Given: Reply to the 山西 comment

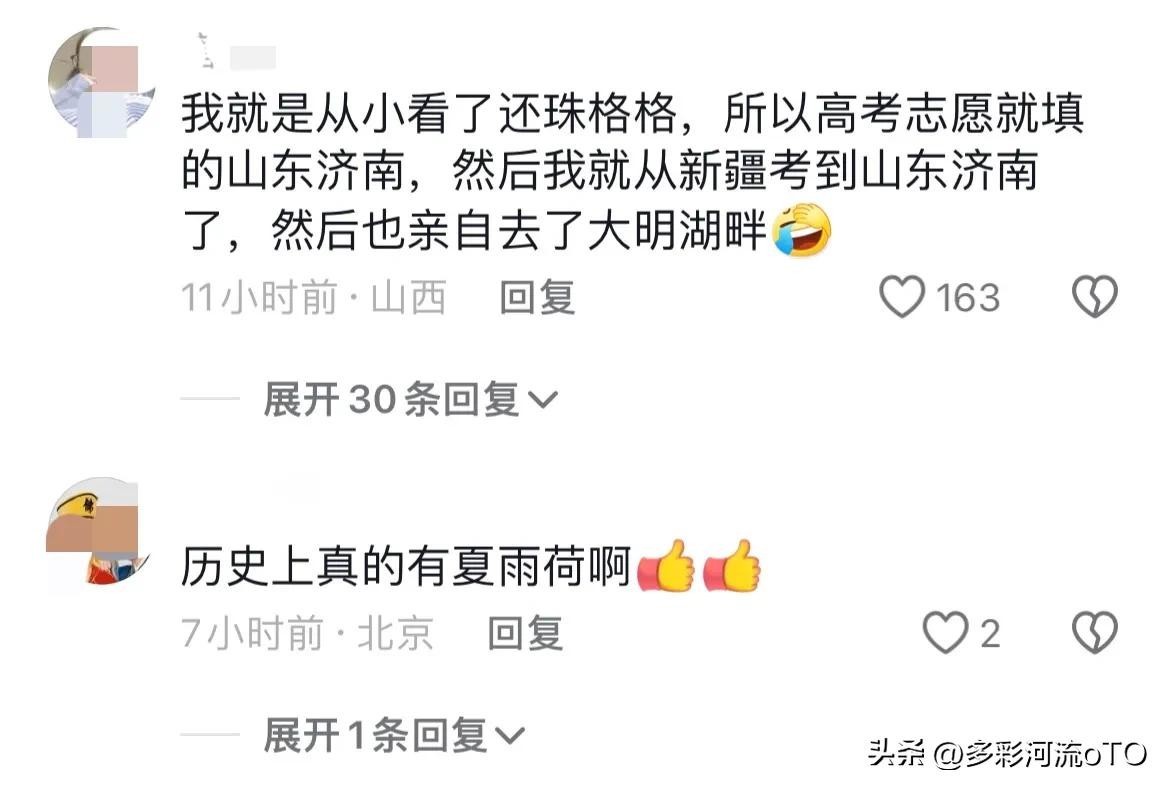Looking at the screenshot, I should pyautogui.click(x=537, y=297).
